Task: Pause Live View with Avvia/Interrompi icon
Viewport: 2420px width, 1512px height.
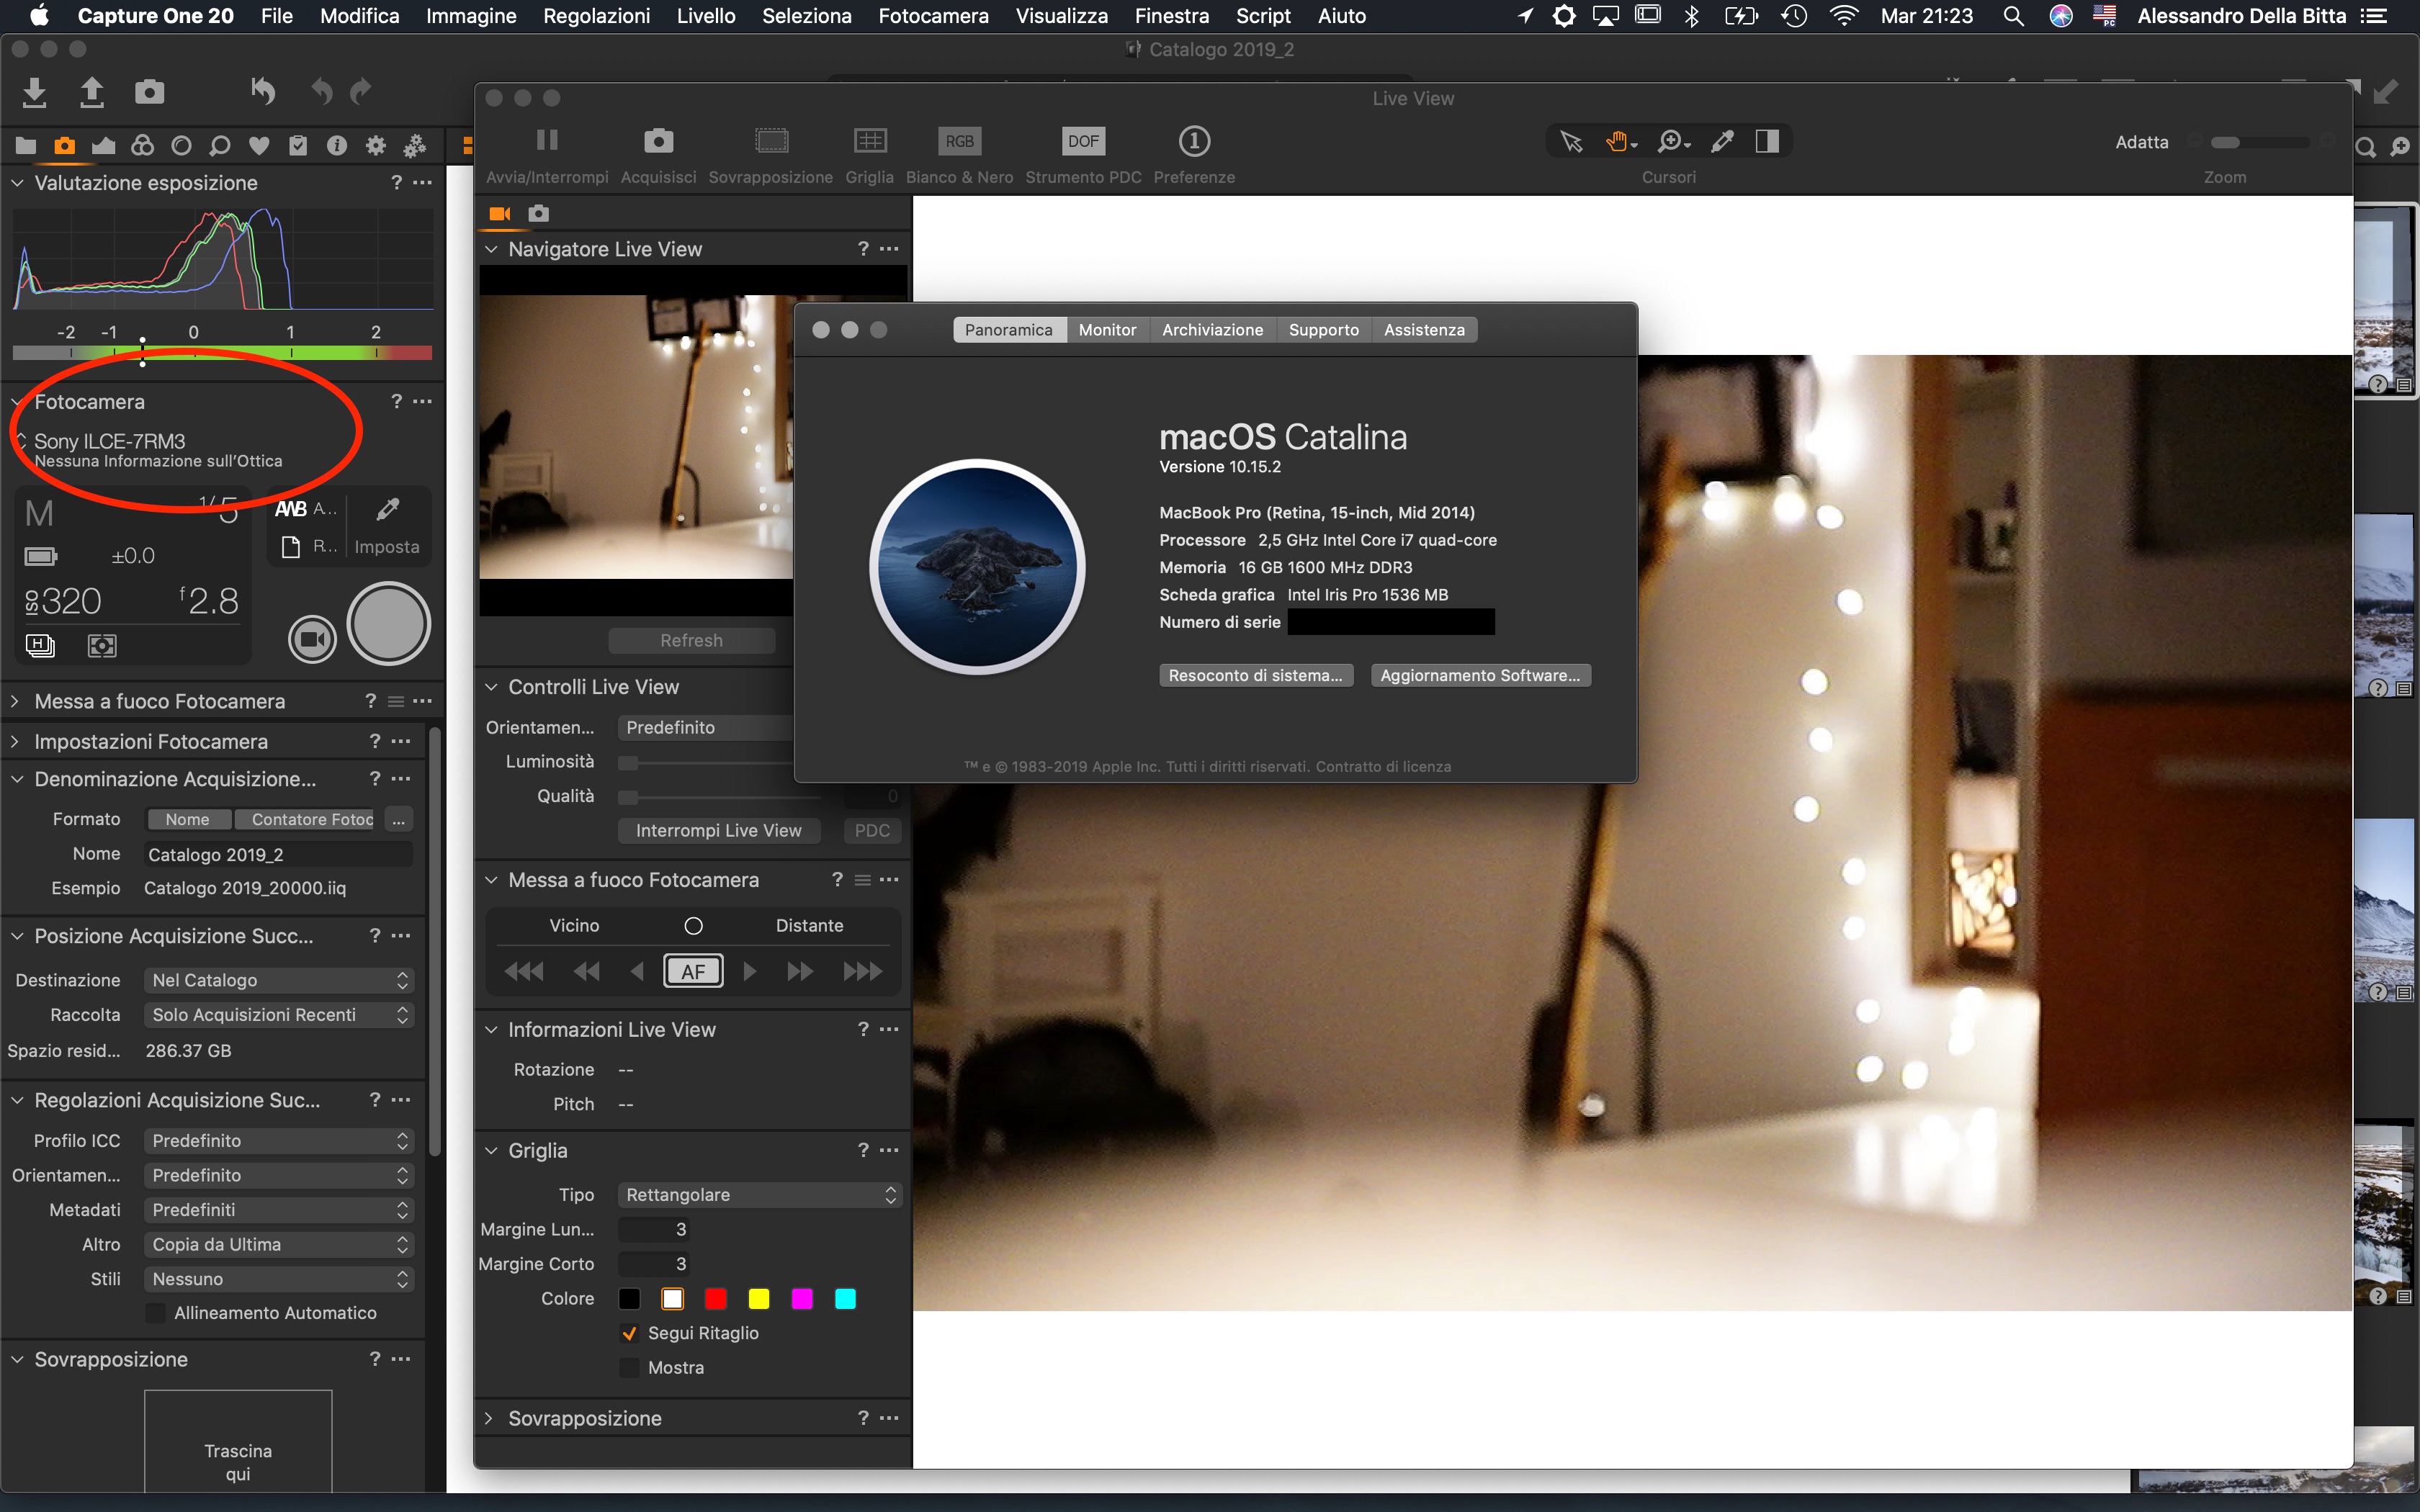Action: (x=547, y=140)
